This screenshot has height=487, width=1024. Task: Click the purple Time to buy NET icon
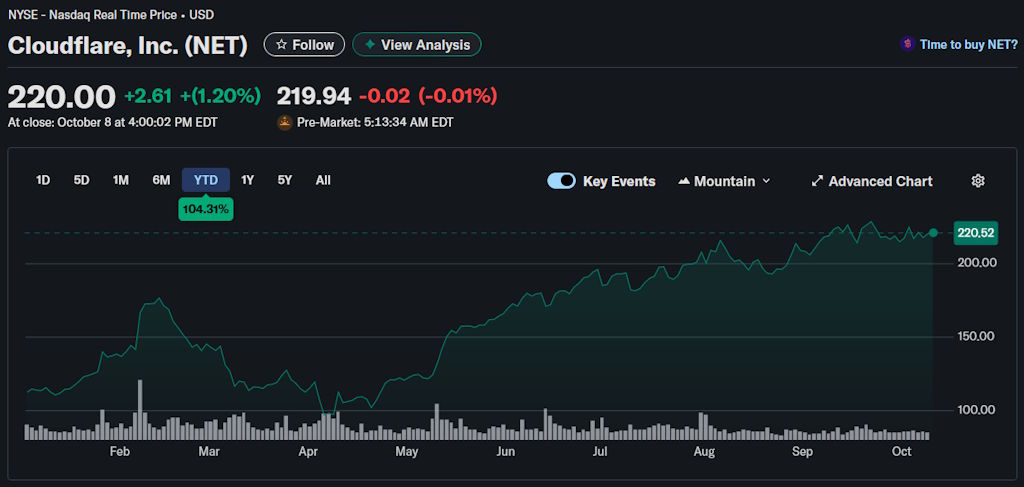coord(907,44)
